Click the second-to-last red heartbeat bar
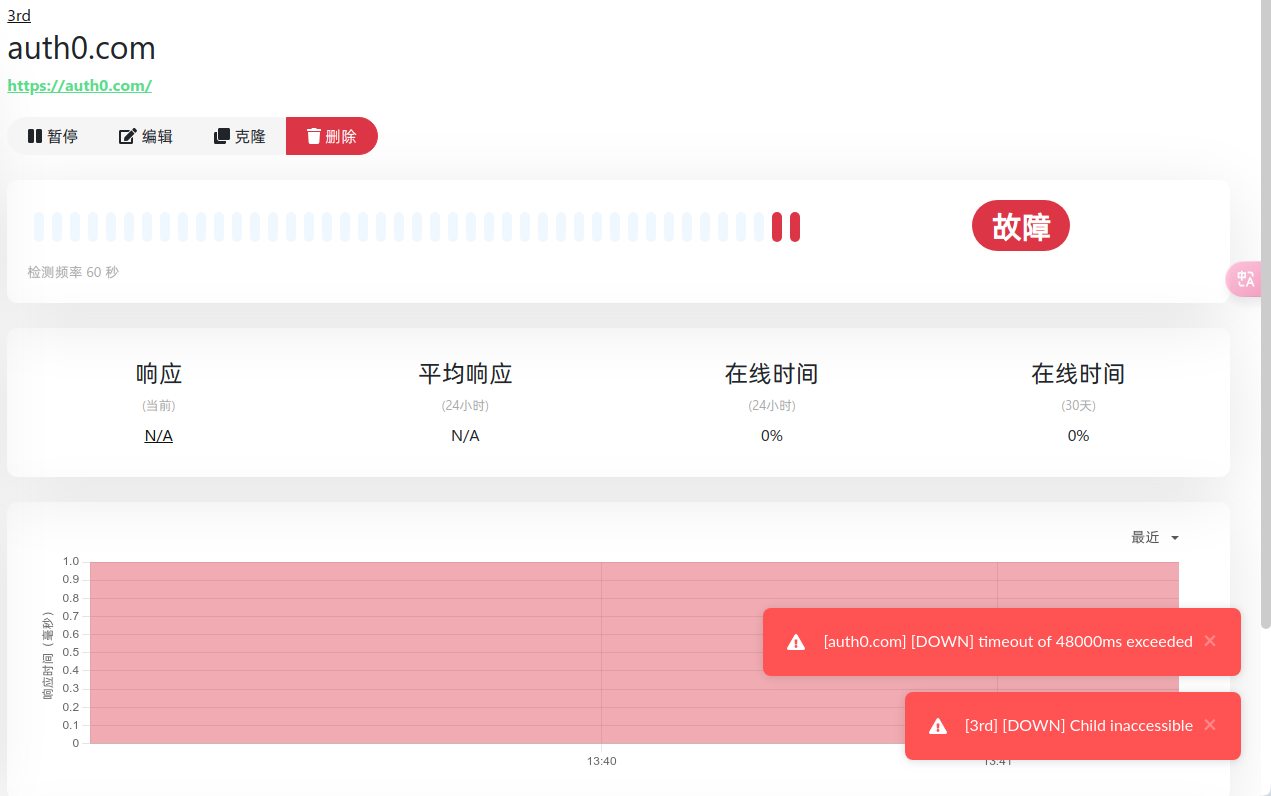Image resolution: width=1271 pixels, height=796 pixels. coord(777,227)
